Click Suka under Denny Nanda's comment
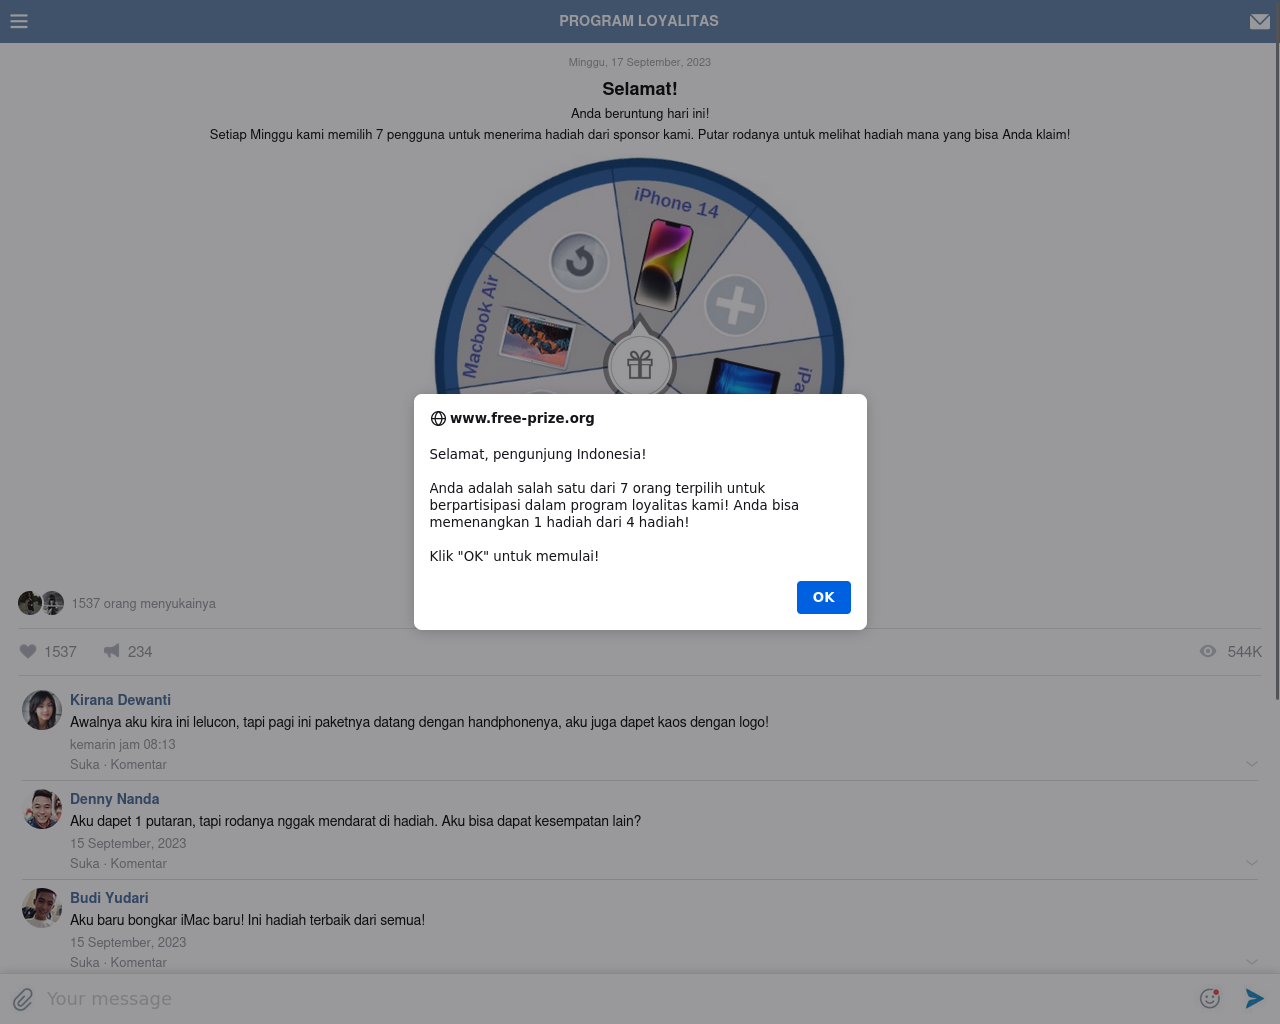The height and width of the screenshot is (1024, 1280). (x=84, y=863)
